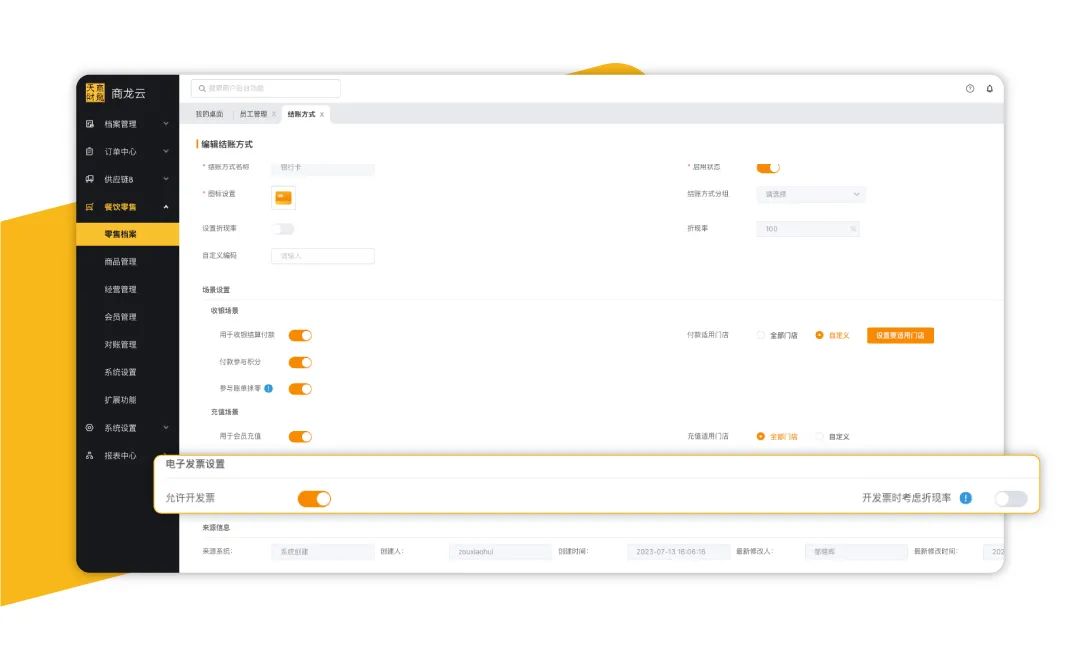Click the 订单中心 clipboard icon
Image resolution: width=1080 pixels, height=647 pixels.
90,152
